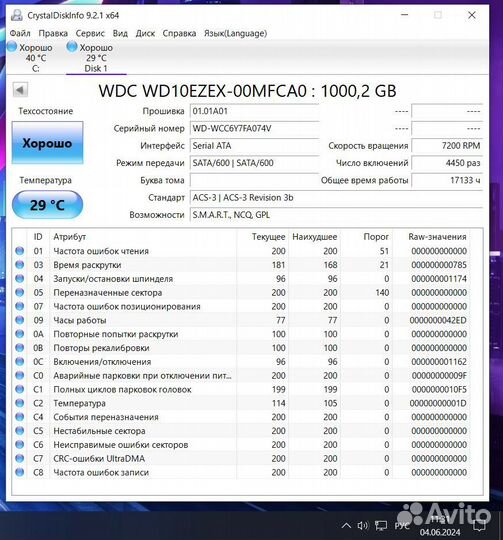Viewport: 503px width, 540px height.
Task: Click the S.M.A.R.T., NCQ, GPL features field
Action: (336, 215)
